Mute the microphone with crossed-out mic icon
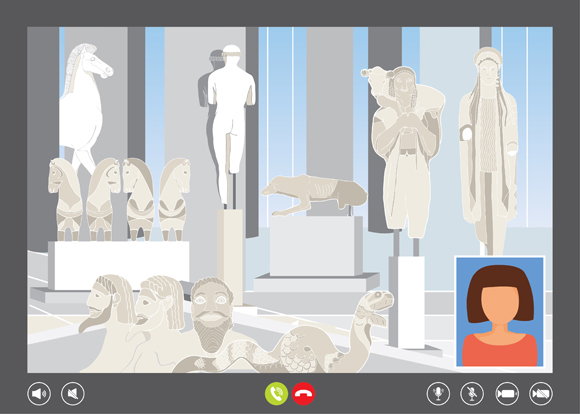 472,394
